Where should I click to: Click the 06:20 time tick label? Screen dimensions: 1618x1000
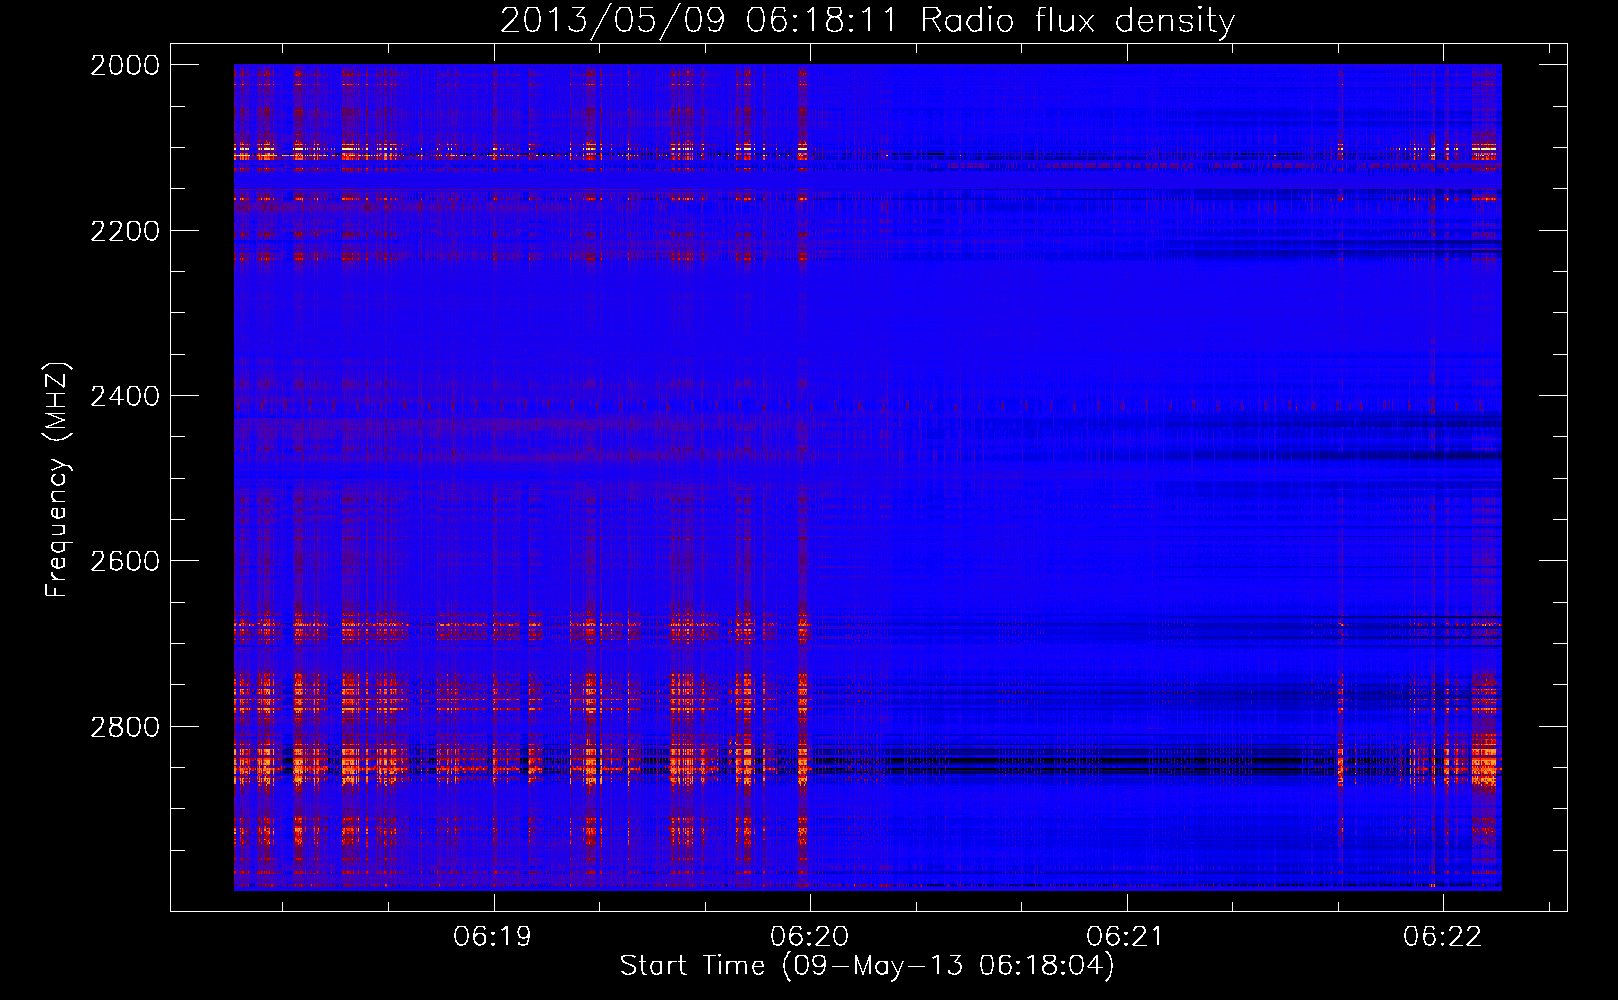click(x=810, y=937)
